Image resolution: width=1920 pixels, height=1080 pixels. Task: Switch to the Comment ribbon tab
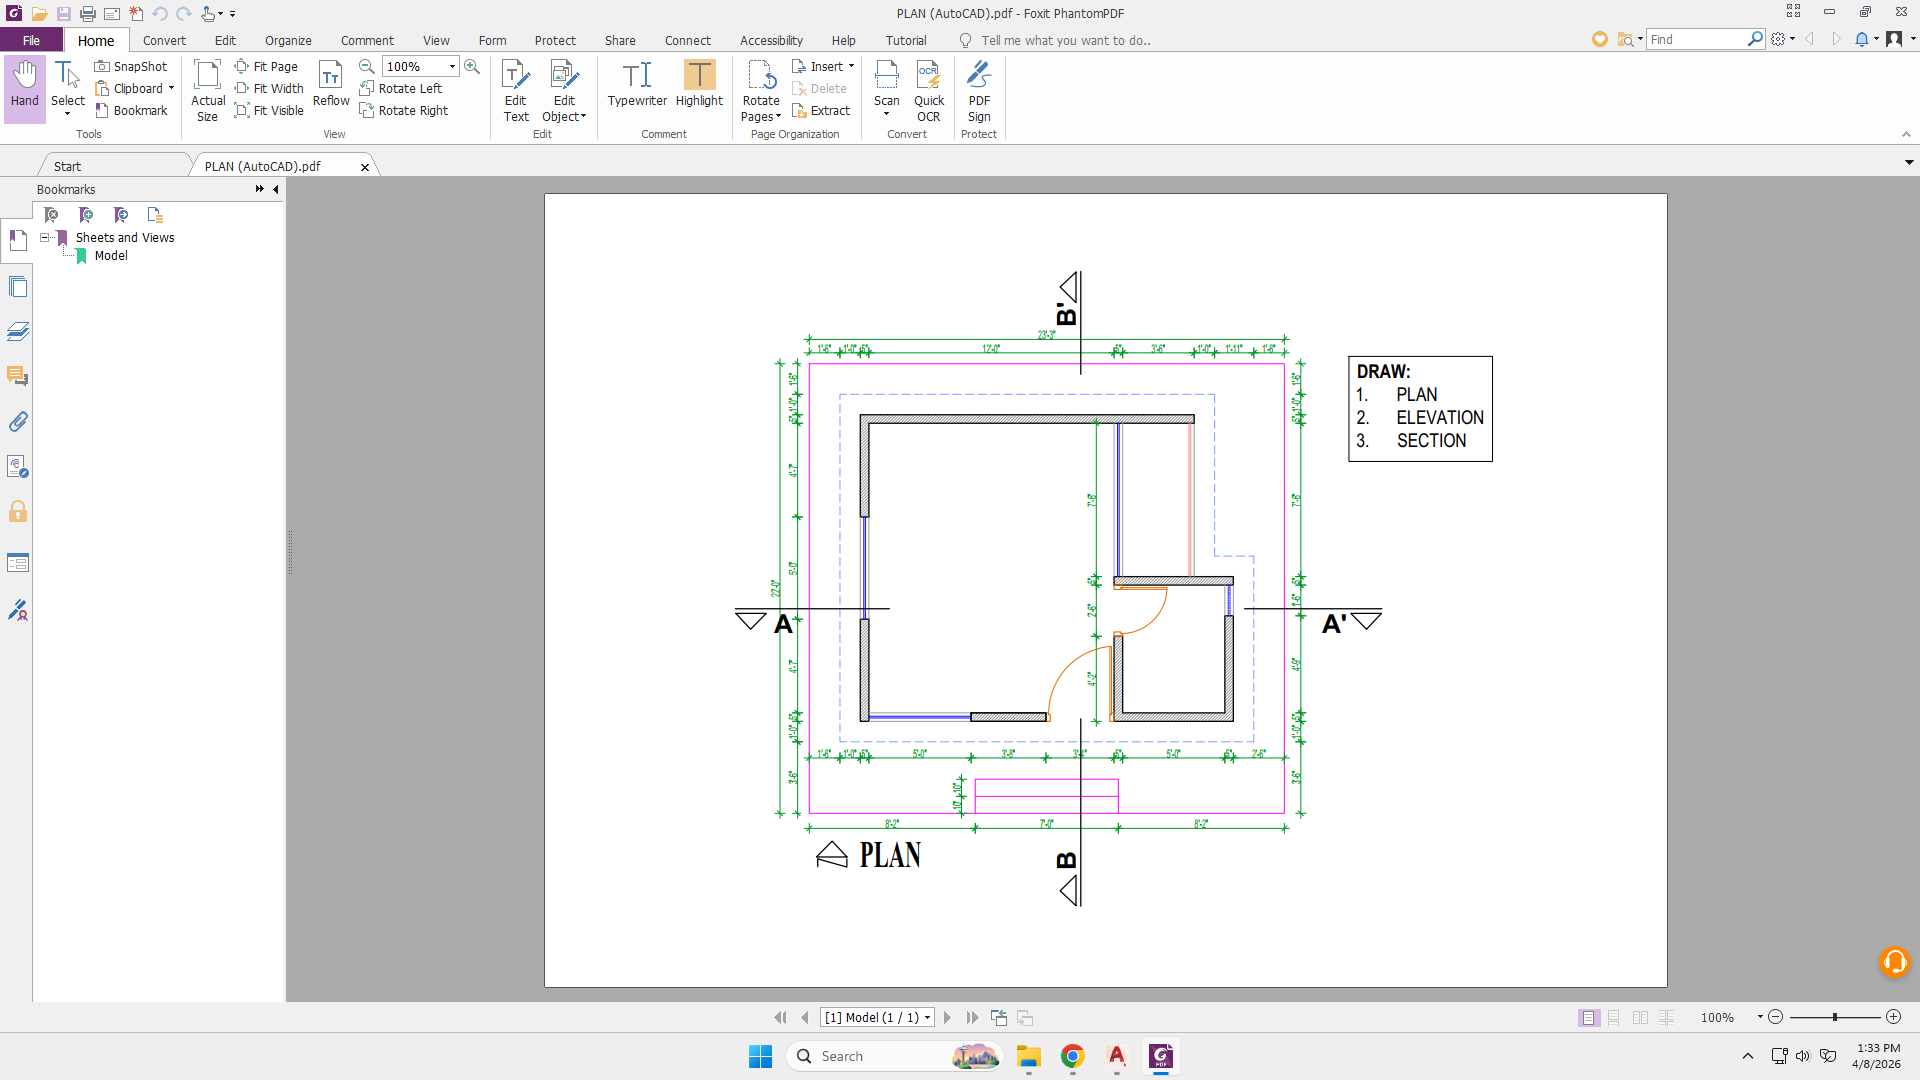coord(367,41)
